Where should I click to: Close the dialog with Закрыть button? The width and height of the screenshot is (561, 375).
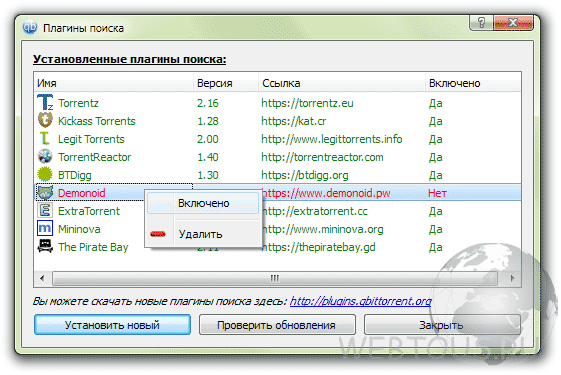(x=442, y=325)
